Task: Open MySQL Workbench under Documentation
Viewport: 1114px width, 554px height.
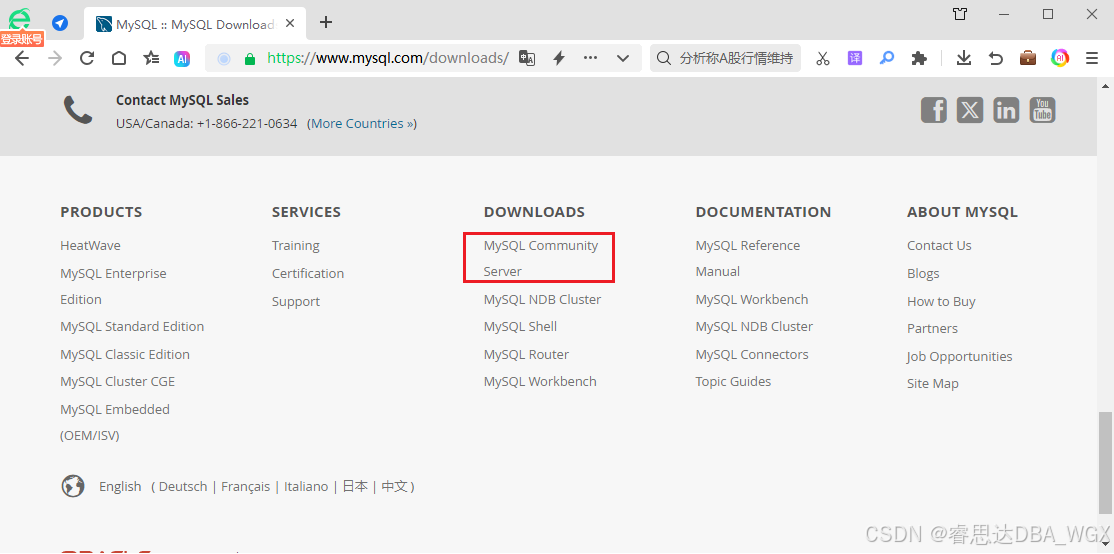Action: [x=752, y=300]
